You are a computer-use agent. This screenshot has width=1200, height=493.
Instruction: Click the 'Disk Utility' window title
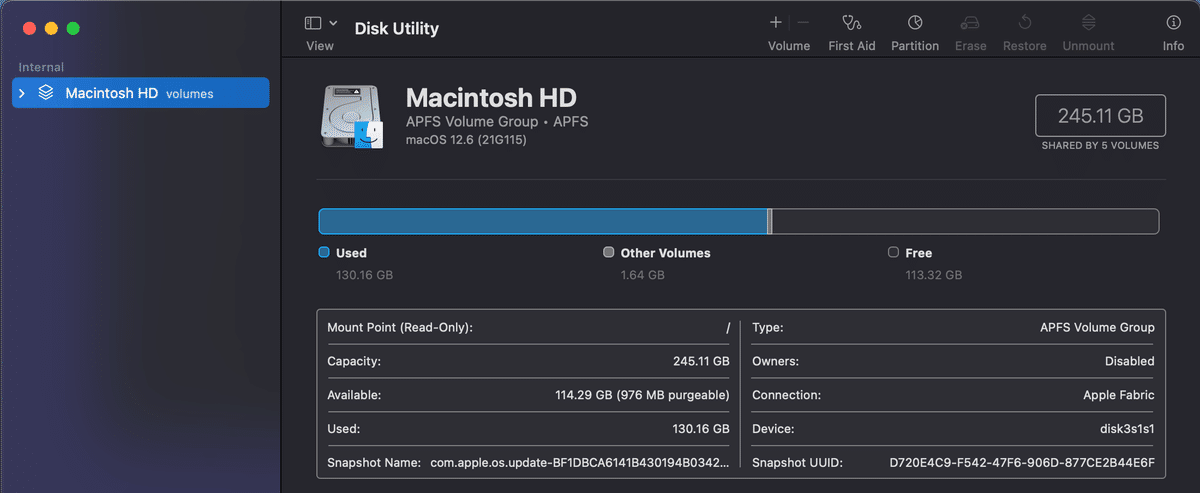coord(397,29)
